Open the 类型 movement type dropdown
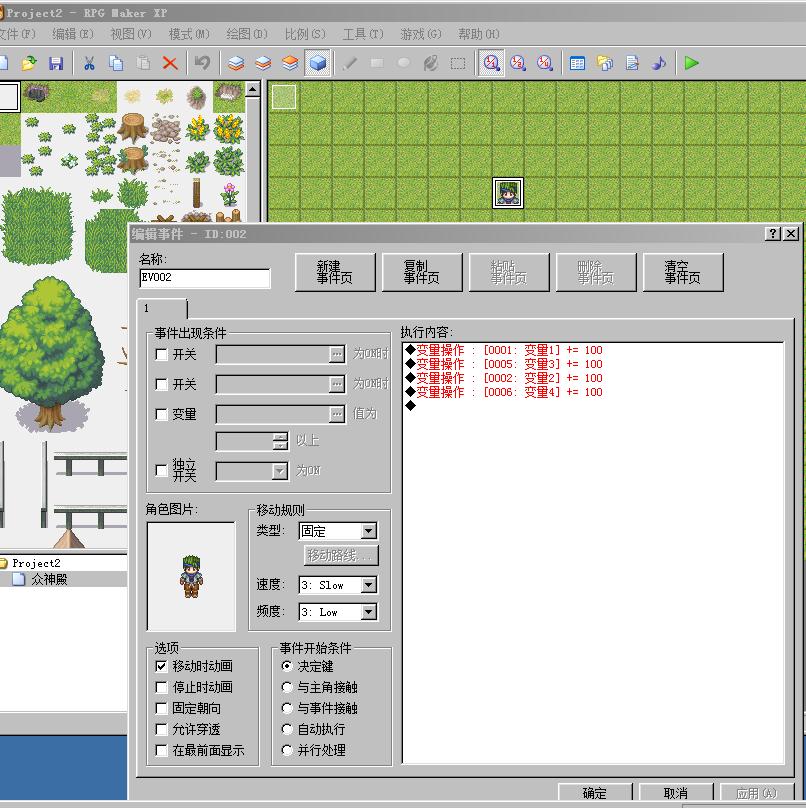This screenshot has width=806, height=808. click(x=369, y=531)
